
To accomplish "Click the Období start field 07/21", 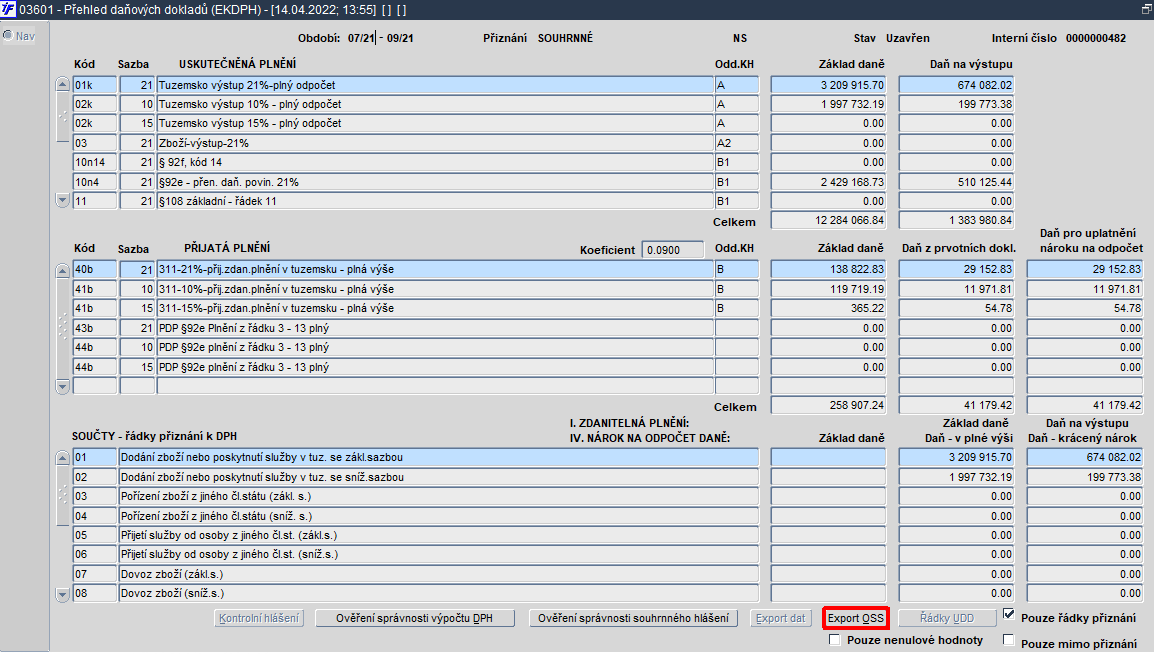I will tap(361, 38).
